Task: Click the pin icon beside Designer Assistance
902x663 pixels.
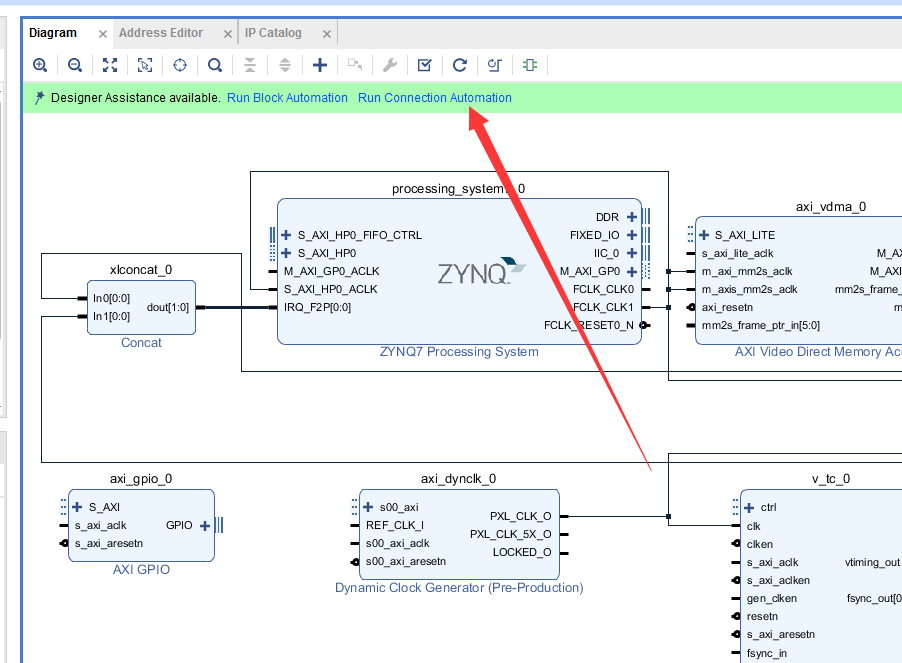Action: point(39,98)
